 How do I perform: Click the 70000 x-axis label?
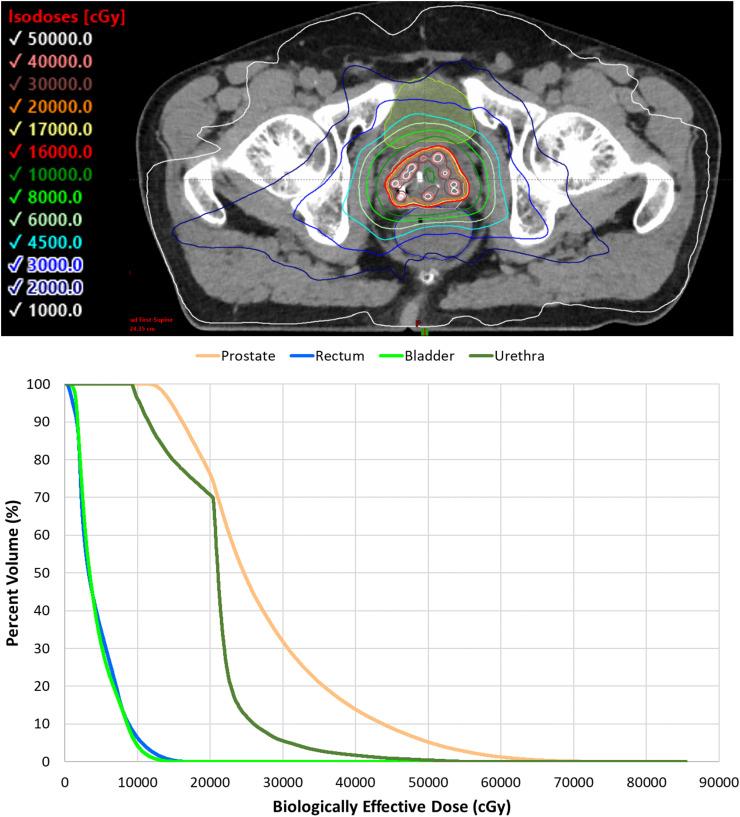[x=573, y=783]
